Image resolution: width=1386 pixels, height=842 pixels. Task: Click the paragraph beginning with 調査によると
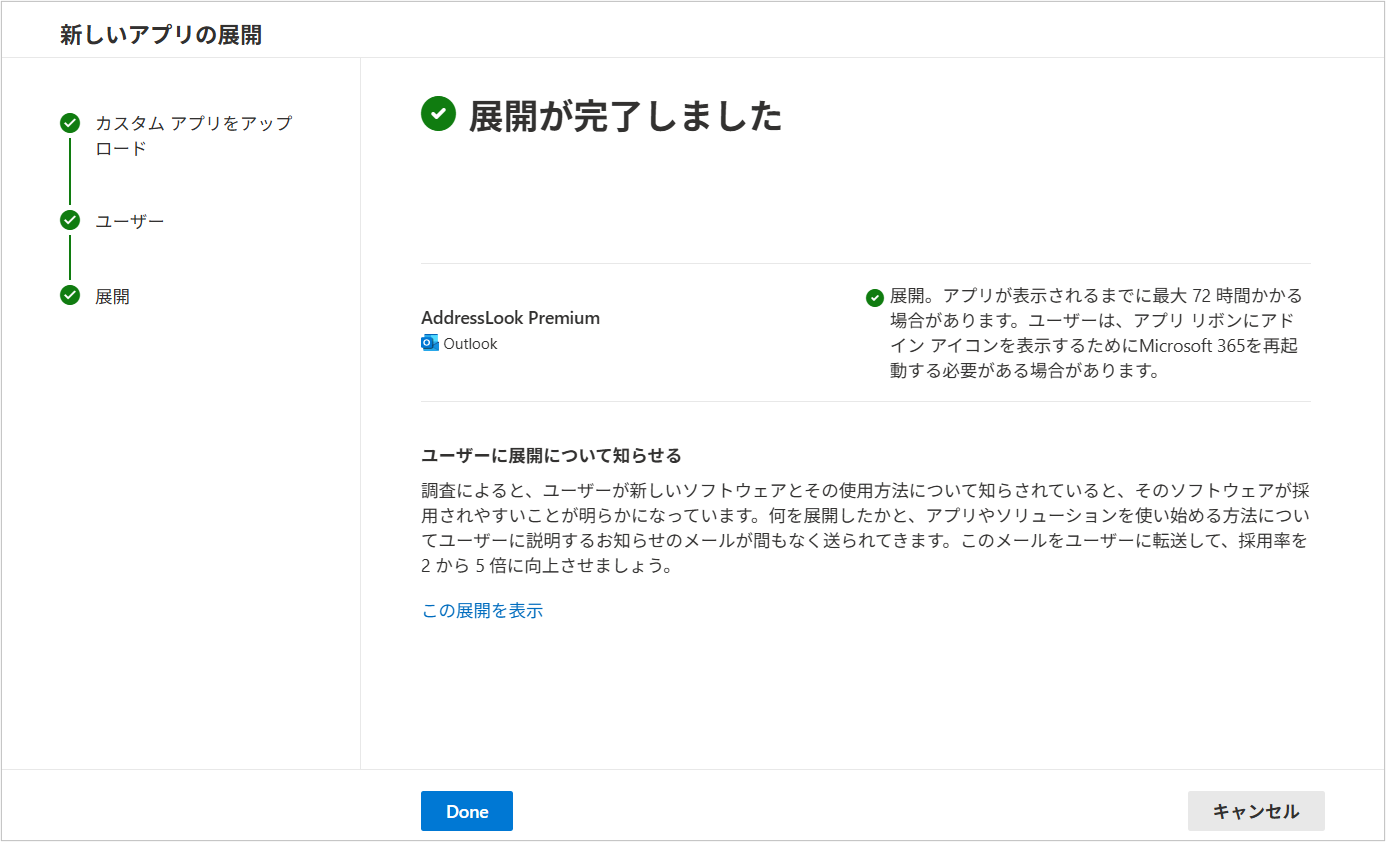click(x=865, y=528)
